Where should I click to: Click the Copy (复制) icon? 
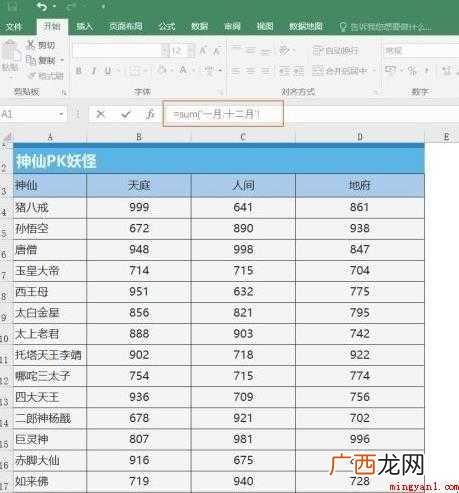(x=31, y=60)
